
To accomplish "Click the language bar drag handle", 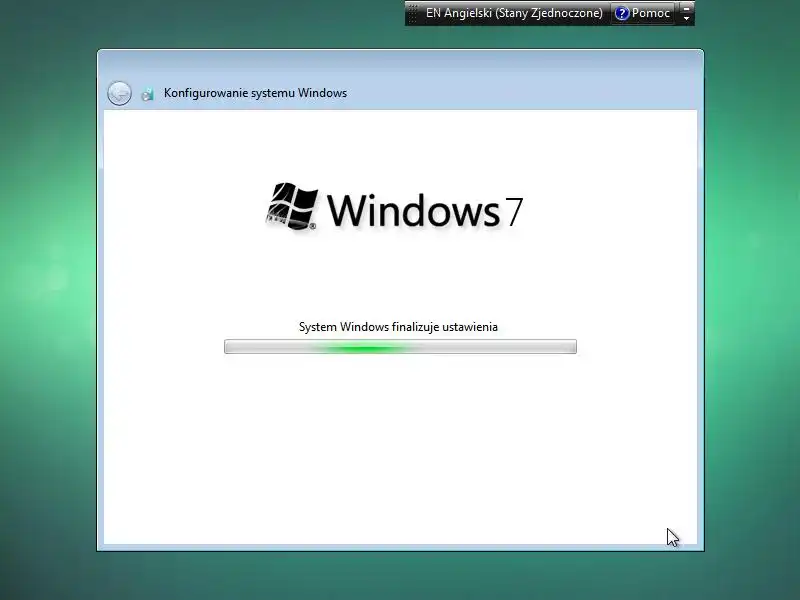I will 413,13.
